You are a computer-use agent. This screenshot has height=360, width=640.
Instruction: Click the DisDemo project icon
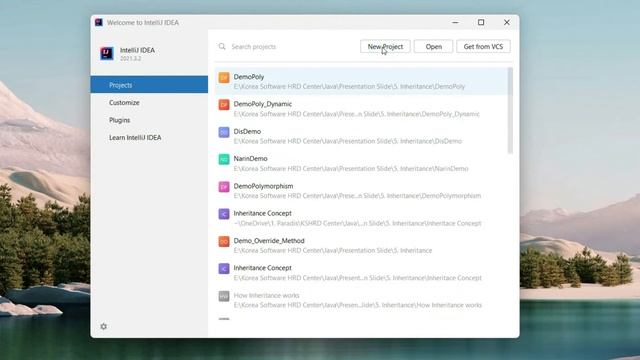224,132
